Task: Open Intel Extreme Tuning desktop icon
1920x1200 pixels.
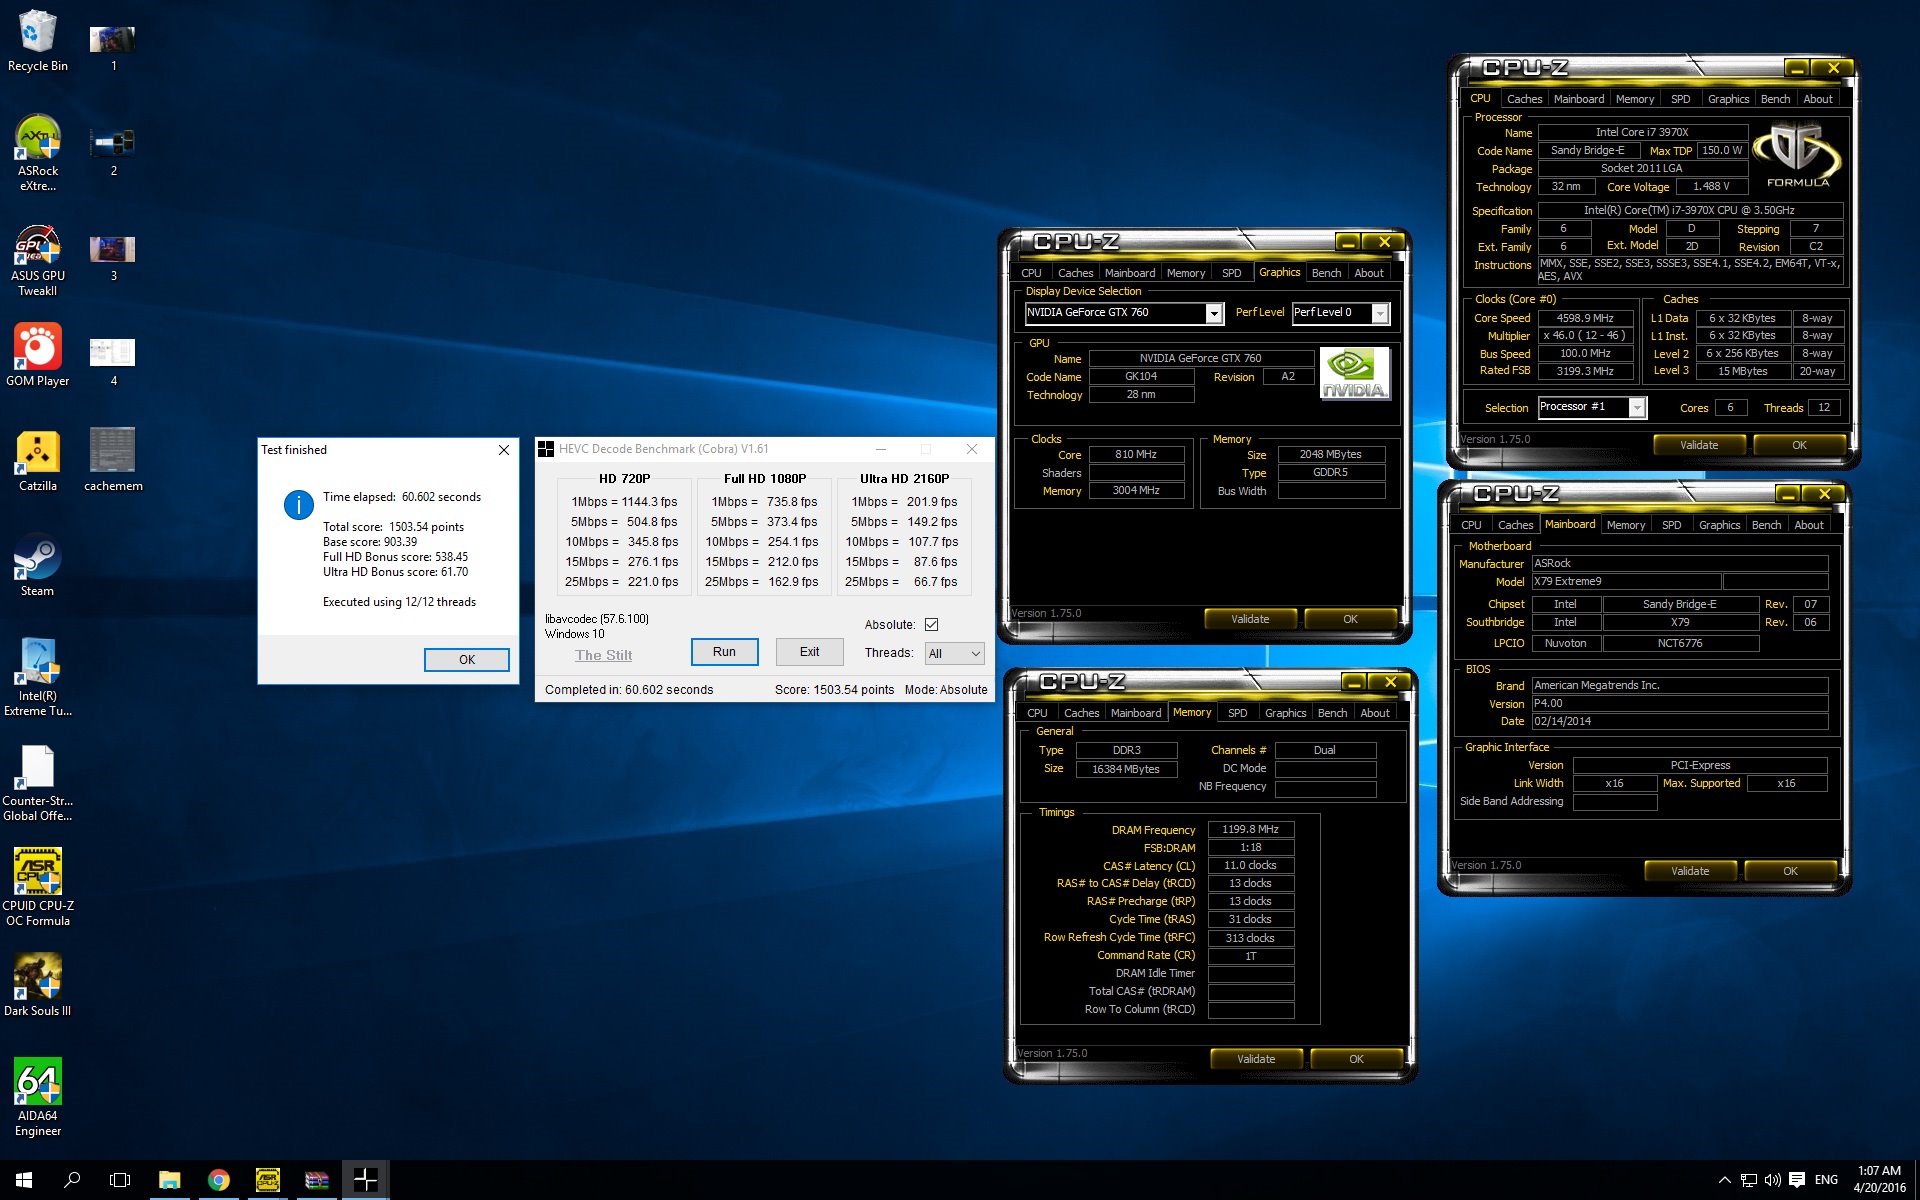Action: [x=38, y=677]
